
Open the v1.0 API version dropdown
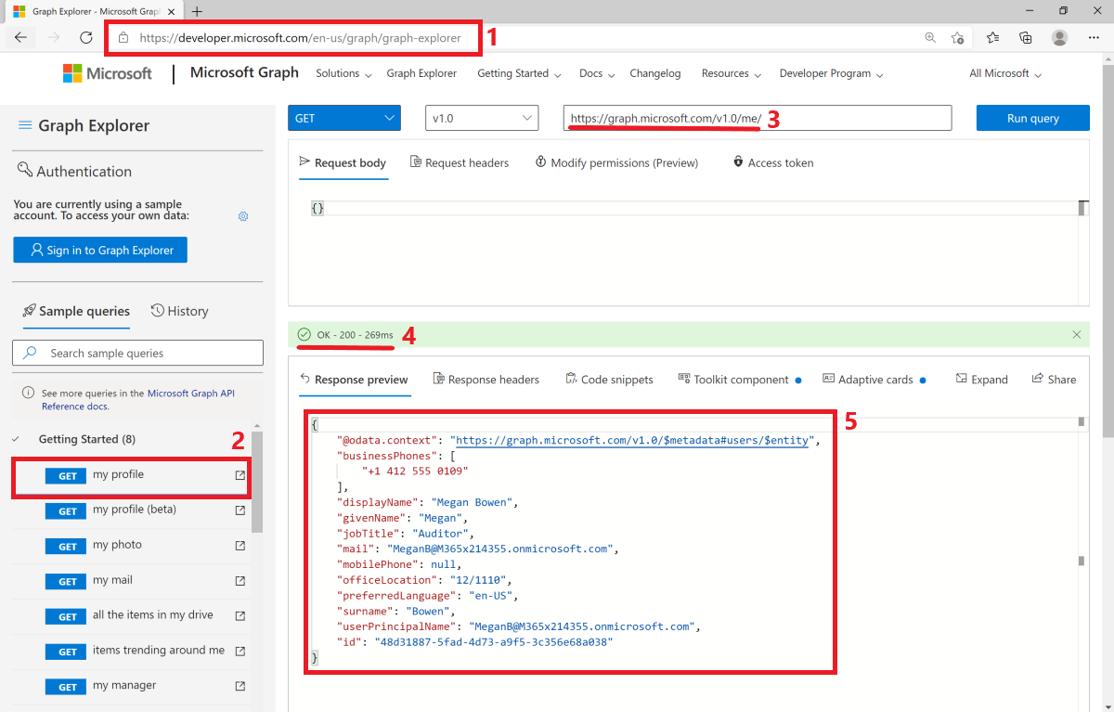[x=481, y=118]
